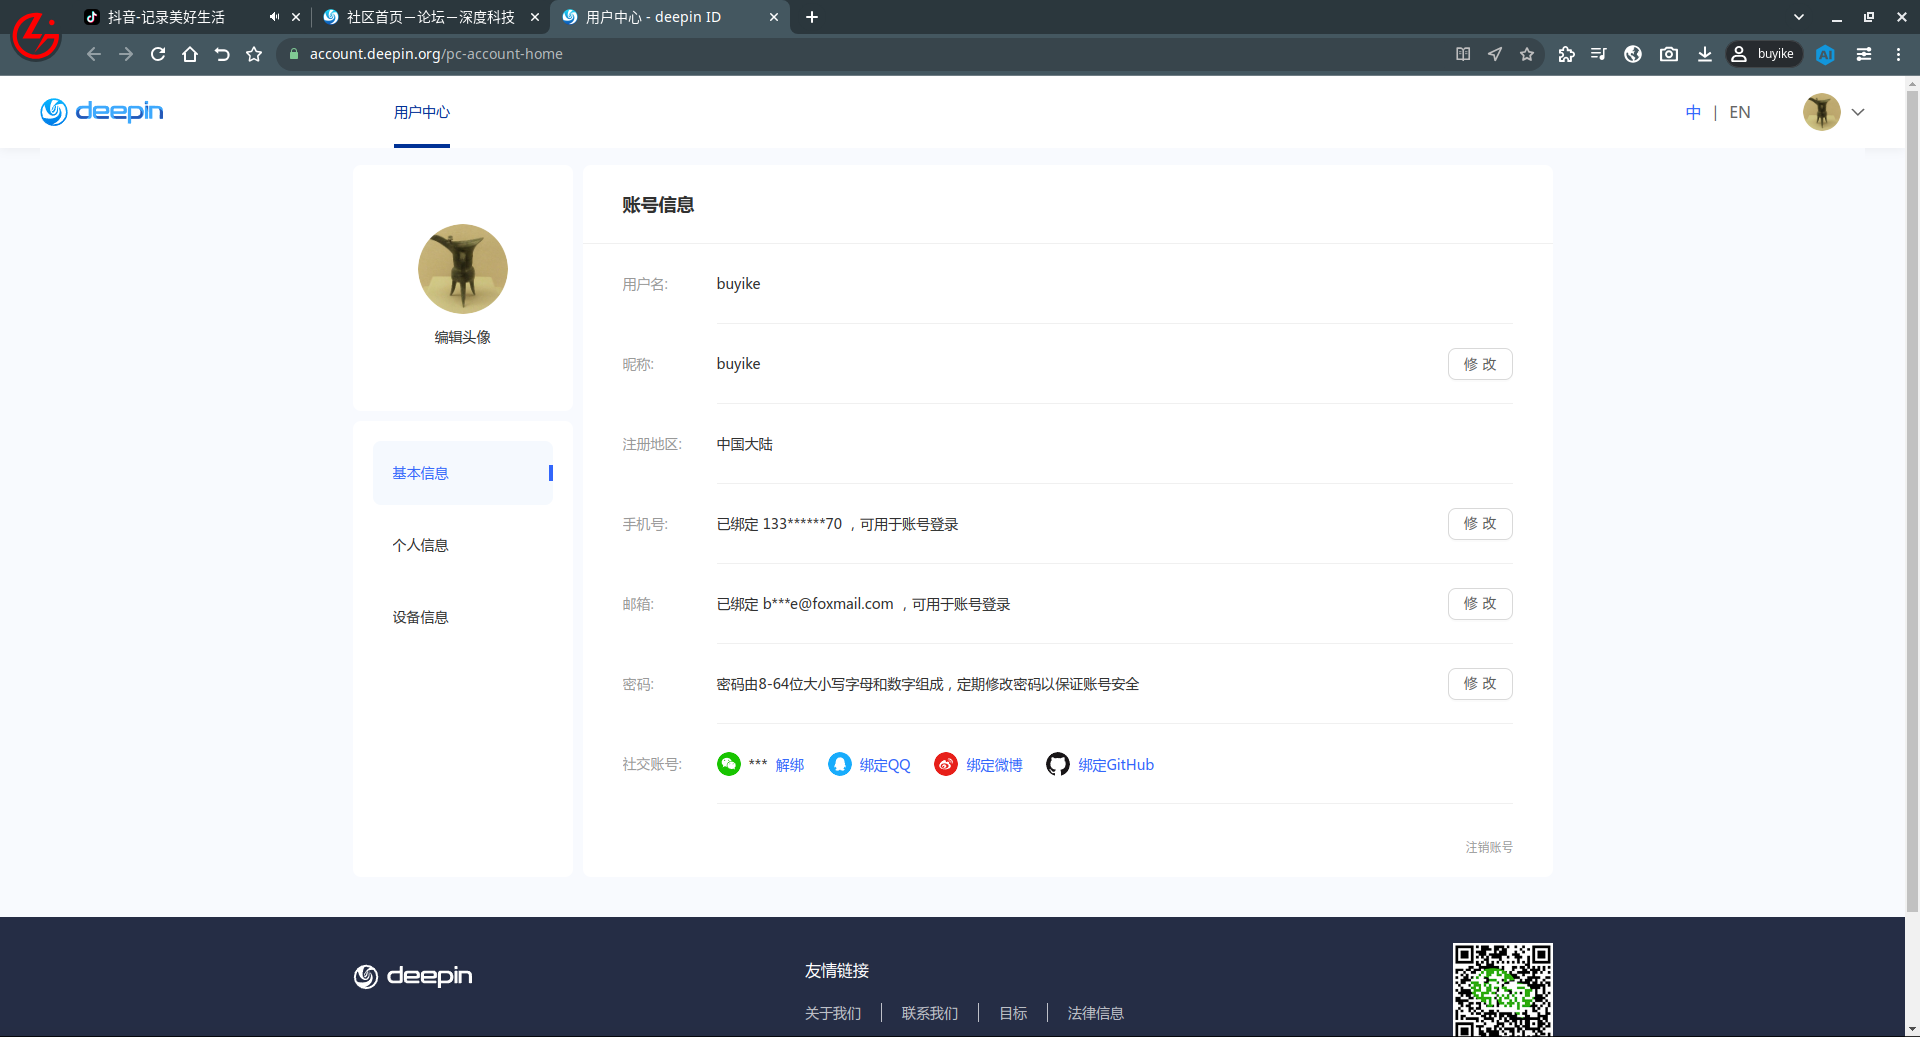Select 用户中心 navigation tab
Screen dimensions: 1920x1037
coord(422,112)
